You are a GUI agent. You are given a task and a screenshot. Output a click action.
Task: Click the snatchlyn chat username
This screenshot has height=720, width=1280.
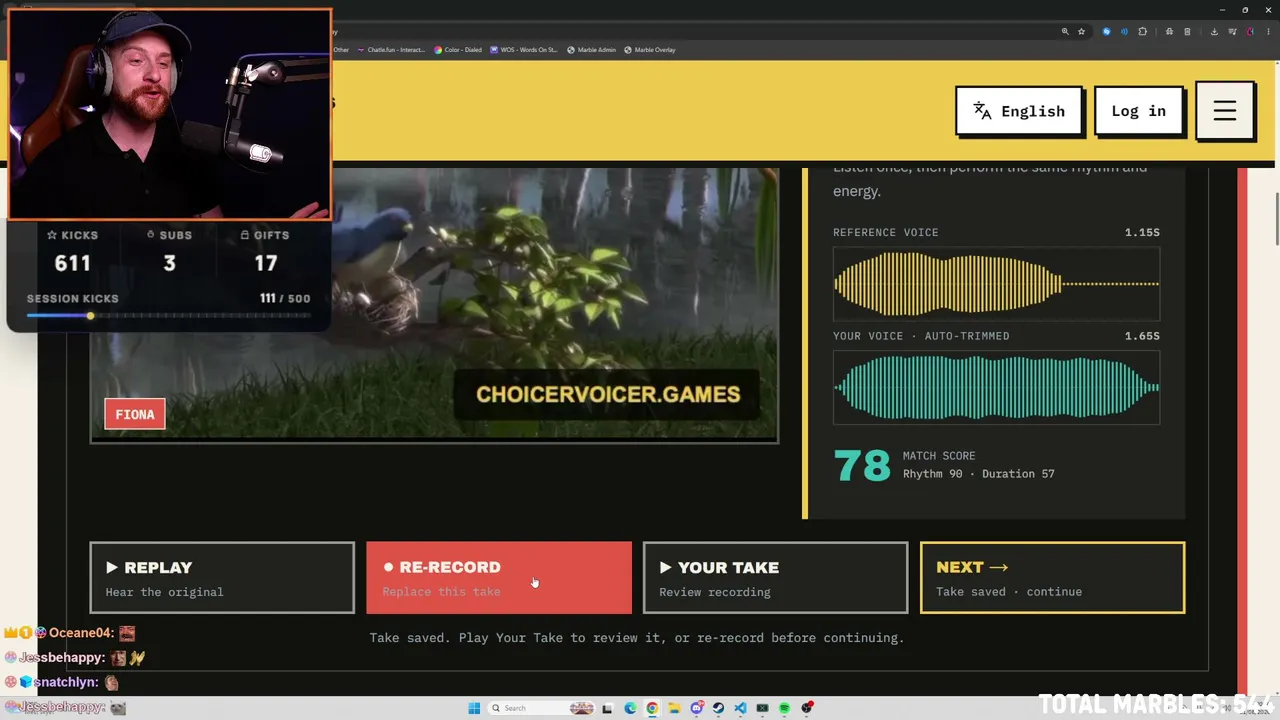tap(66, 682)
